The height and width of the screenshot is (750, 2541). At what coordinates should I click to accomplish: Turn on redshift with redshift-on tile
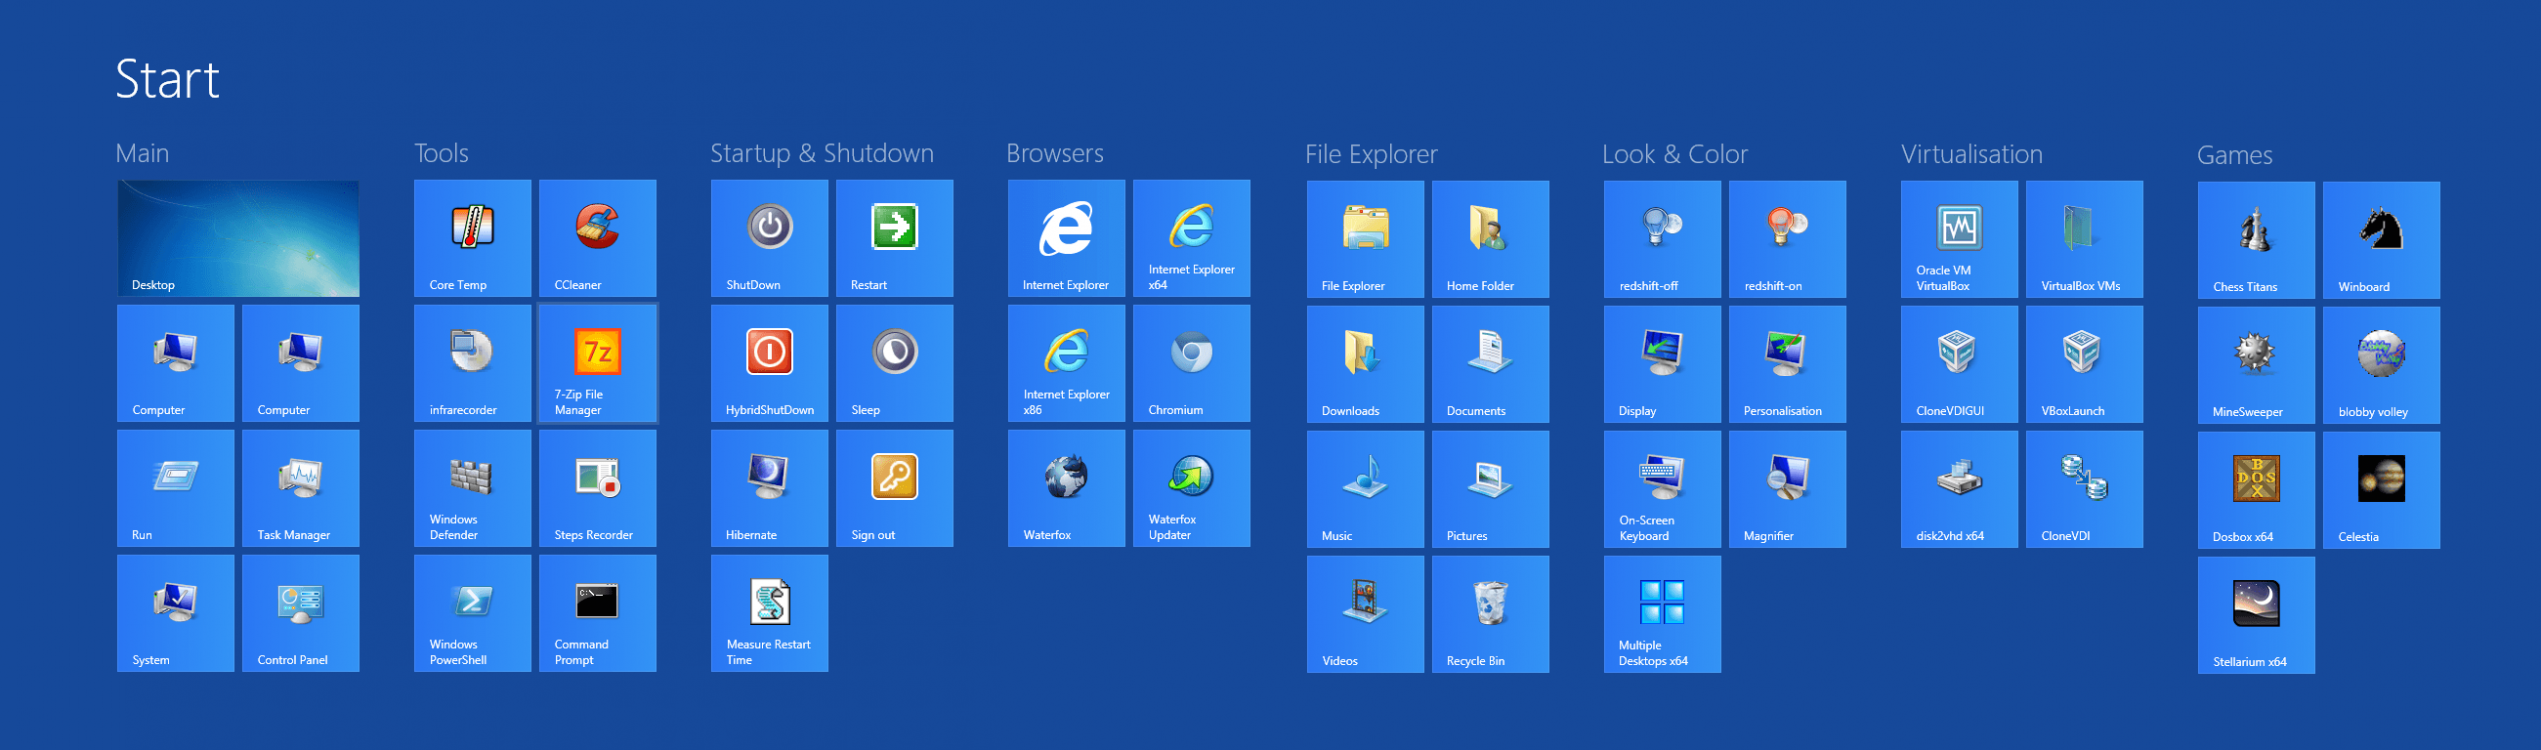(1787, 239)
